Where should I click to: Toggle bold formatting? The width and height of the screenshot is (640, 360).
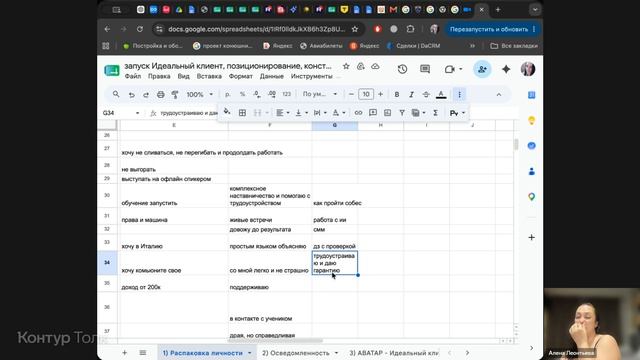[396, 94]
